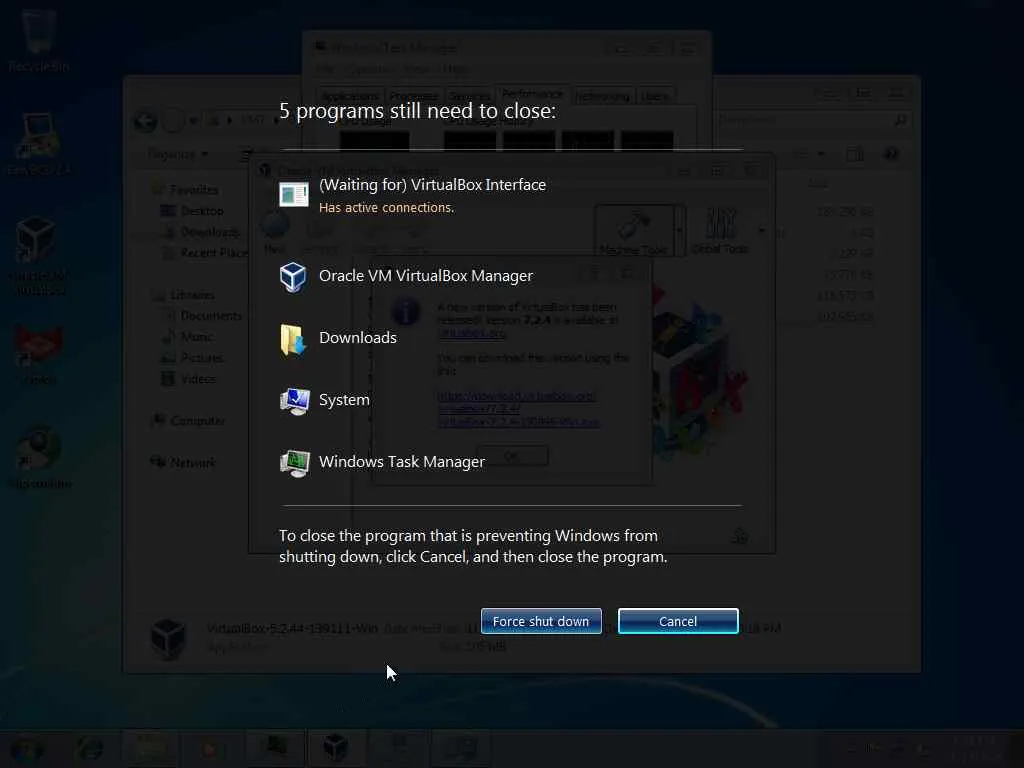Image resolution: width=1024 pixels, height=768 pixels.
Task: Select the "System" program name
Action: 344,400
